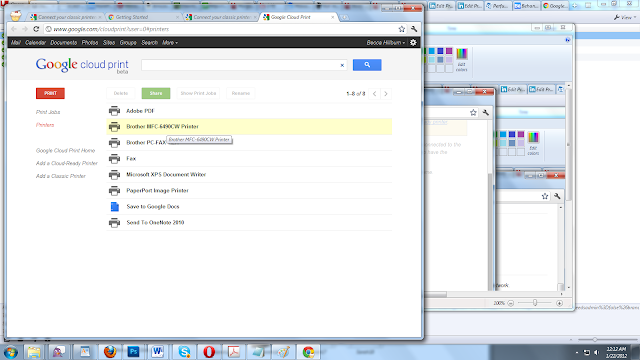Open Documents in the Google bar
This screenshot has height=360, width=640.
(x=63, y=42)
